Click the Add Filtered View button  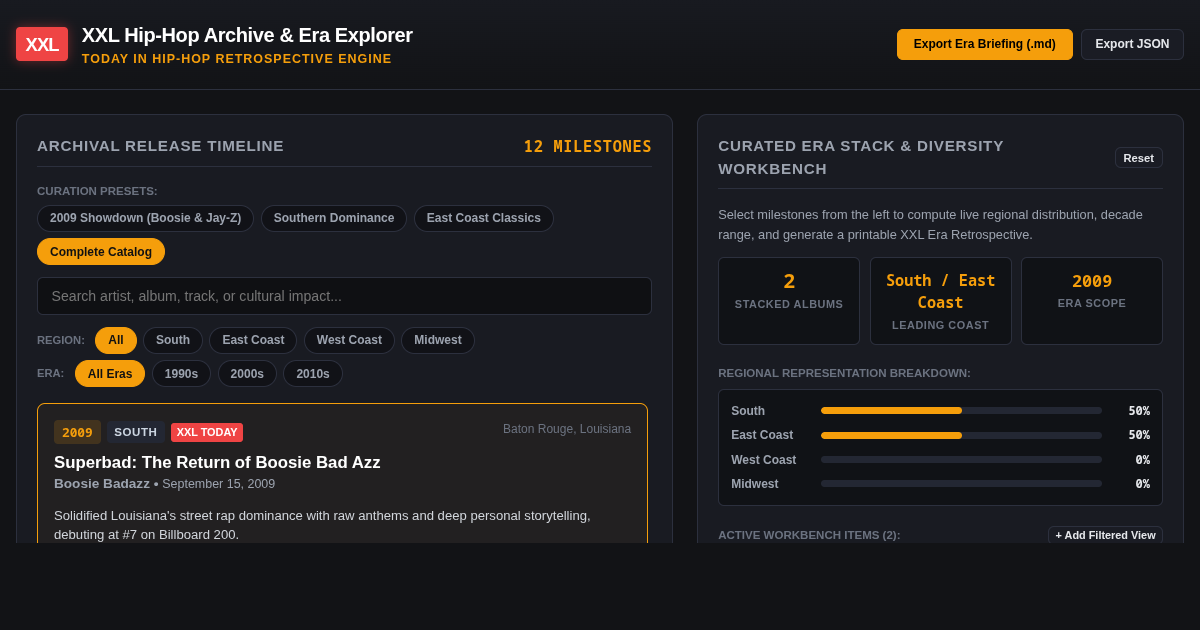pyautogui.click(x=1105, y=535)
